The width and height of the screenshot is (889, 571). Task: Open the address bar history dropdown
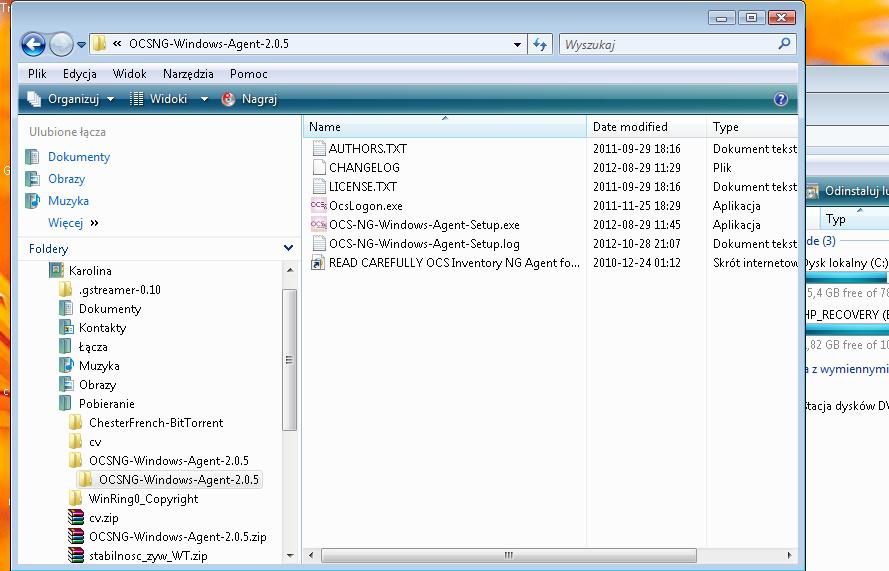point(517,44)
